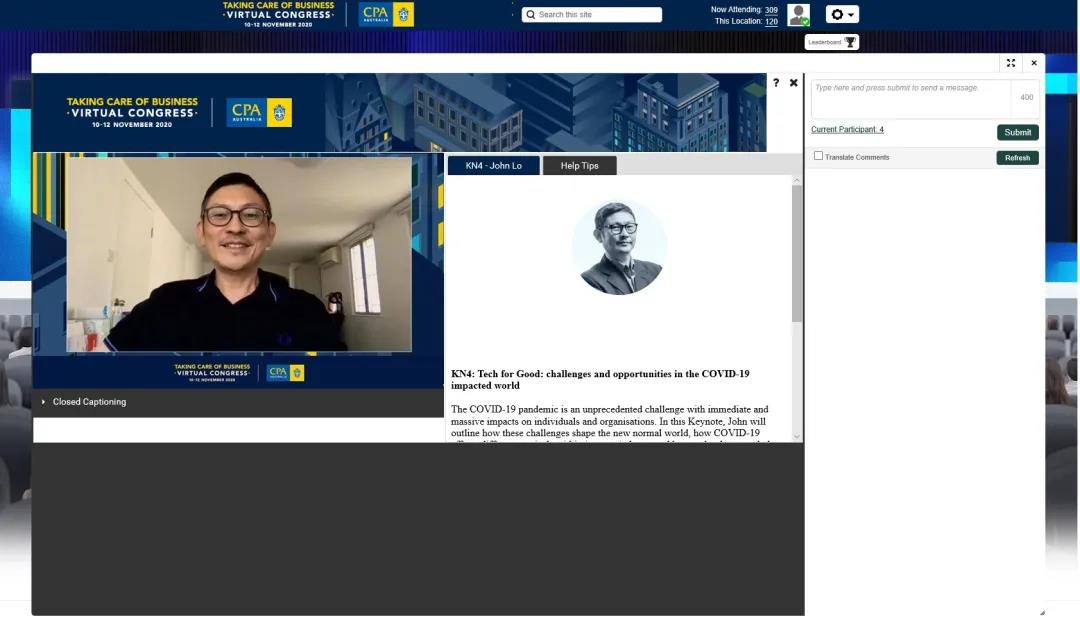Enable the Translate Comments checkbox

(818, 156)
